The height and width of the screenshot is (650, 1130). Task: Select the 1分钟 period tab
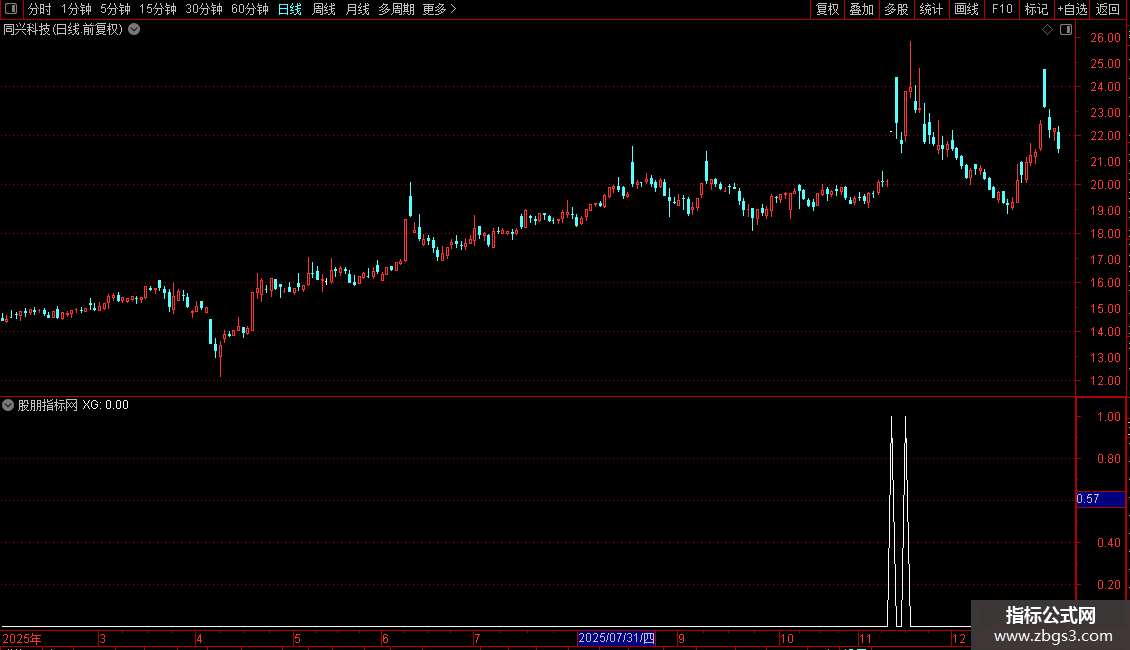tap(76, 9)
